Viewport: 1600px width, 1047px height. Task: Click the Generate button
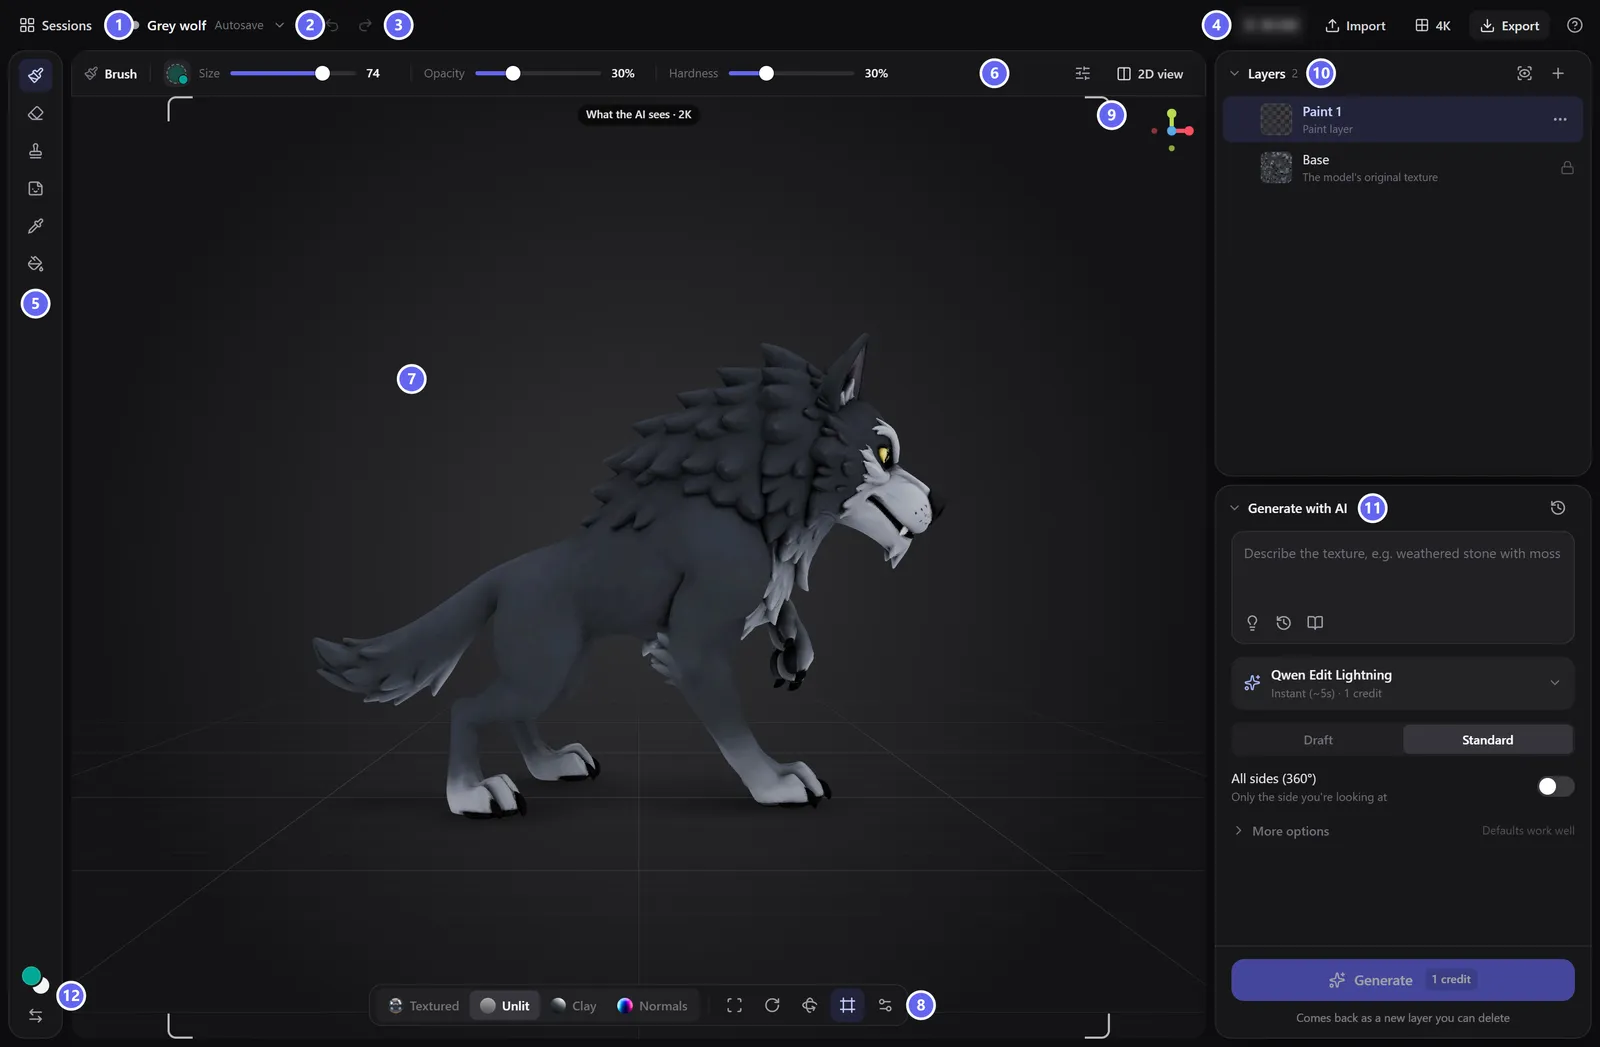tap(1403, 980)
